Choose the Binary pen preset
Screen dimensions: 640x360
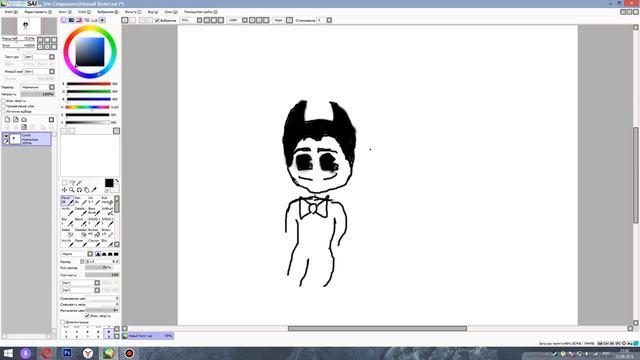(x=107, y=233)
